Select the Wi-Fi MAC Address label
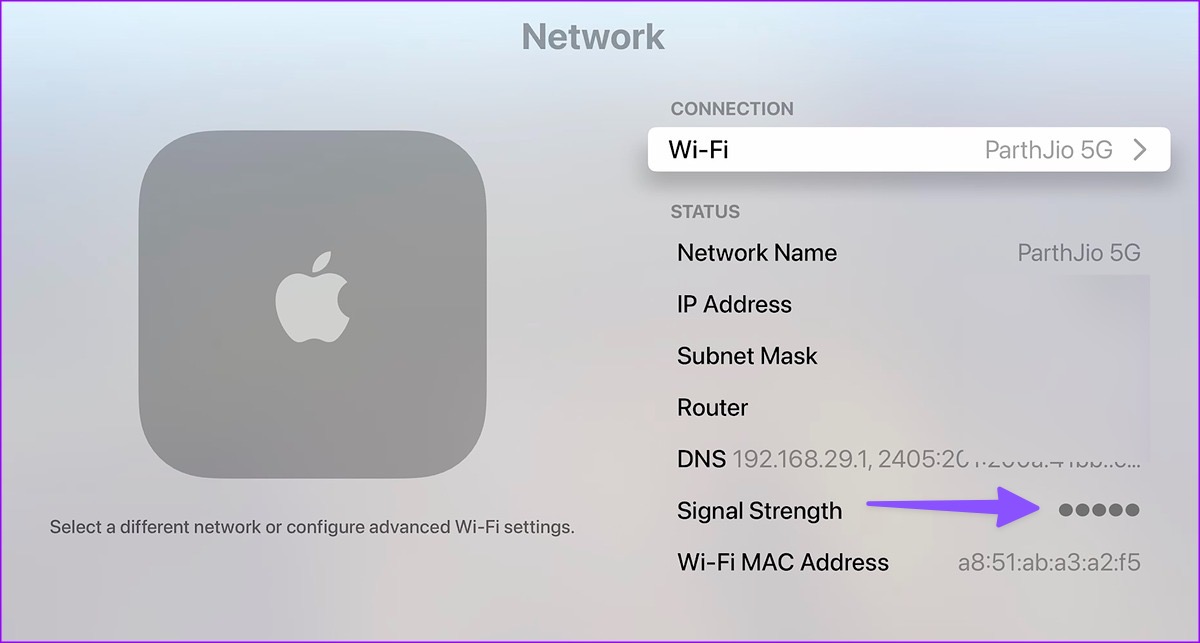Screen dimensions: 1200x643 tap(782, 562)
